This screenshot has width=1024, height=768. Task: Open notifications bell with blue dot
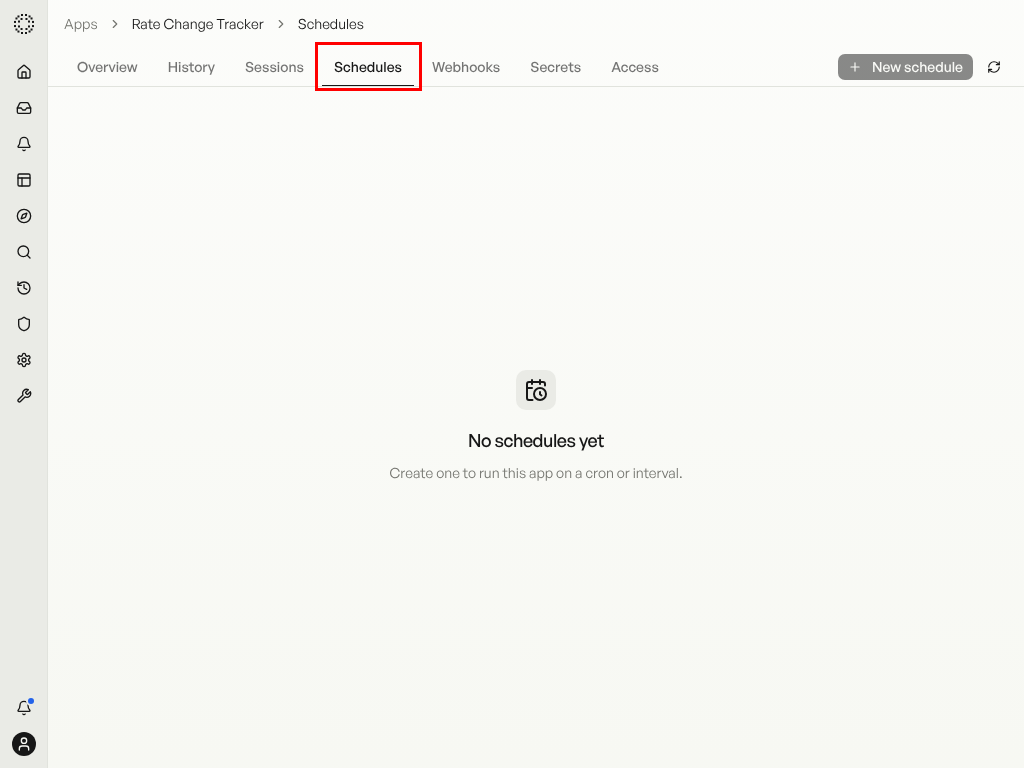[x=24, y=707]
